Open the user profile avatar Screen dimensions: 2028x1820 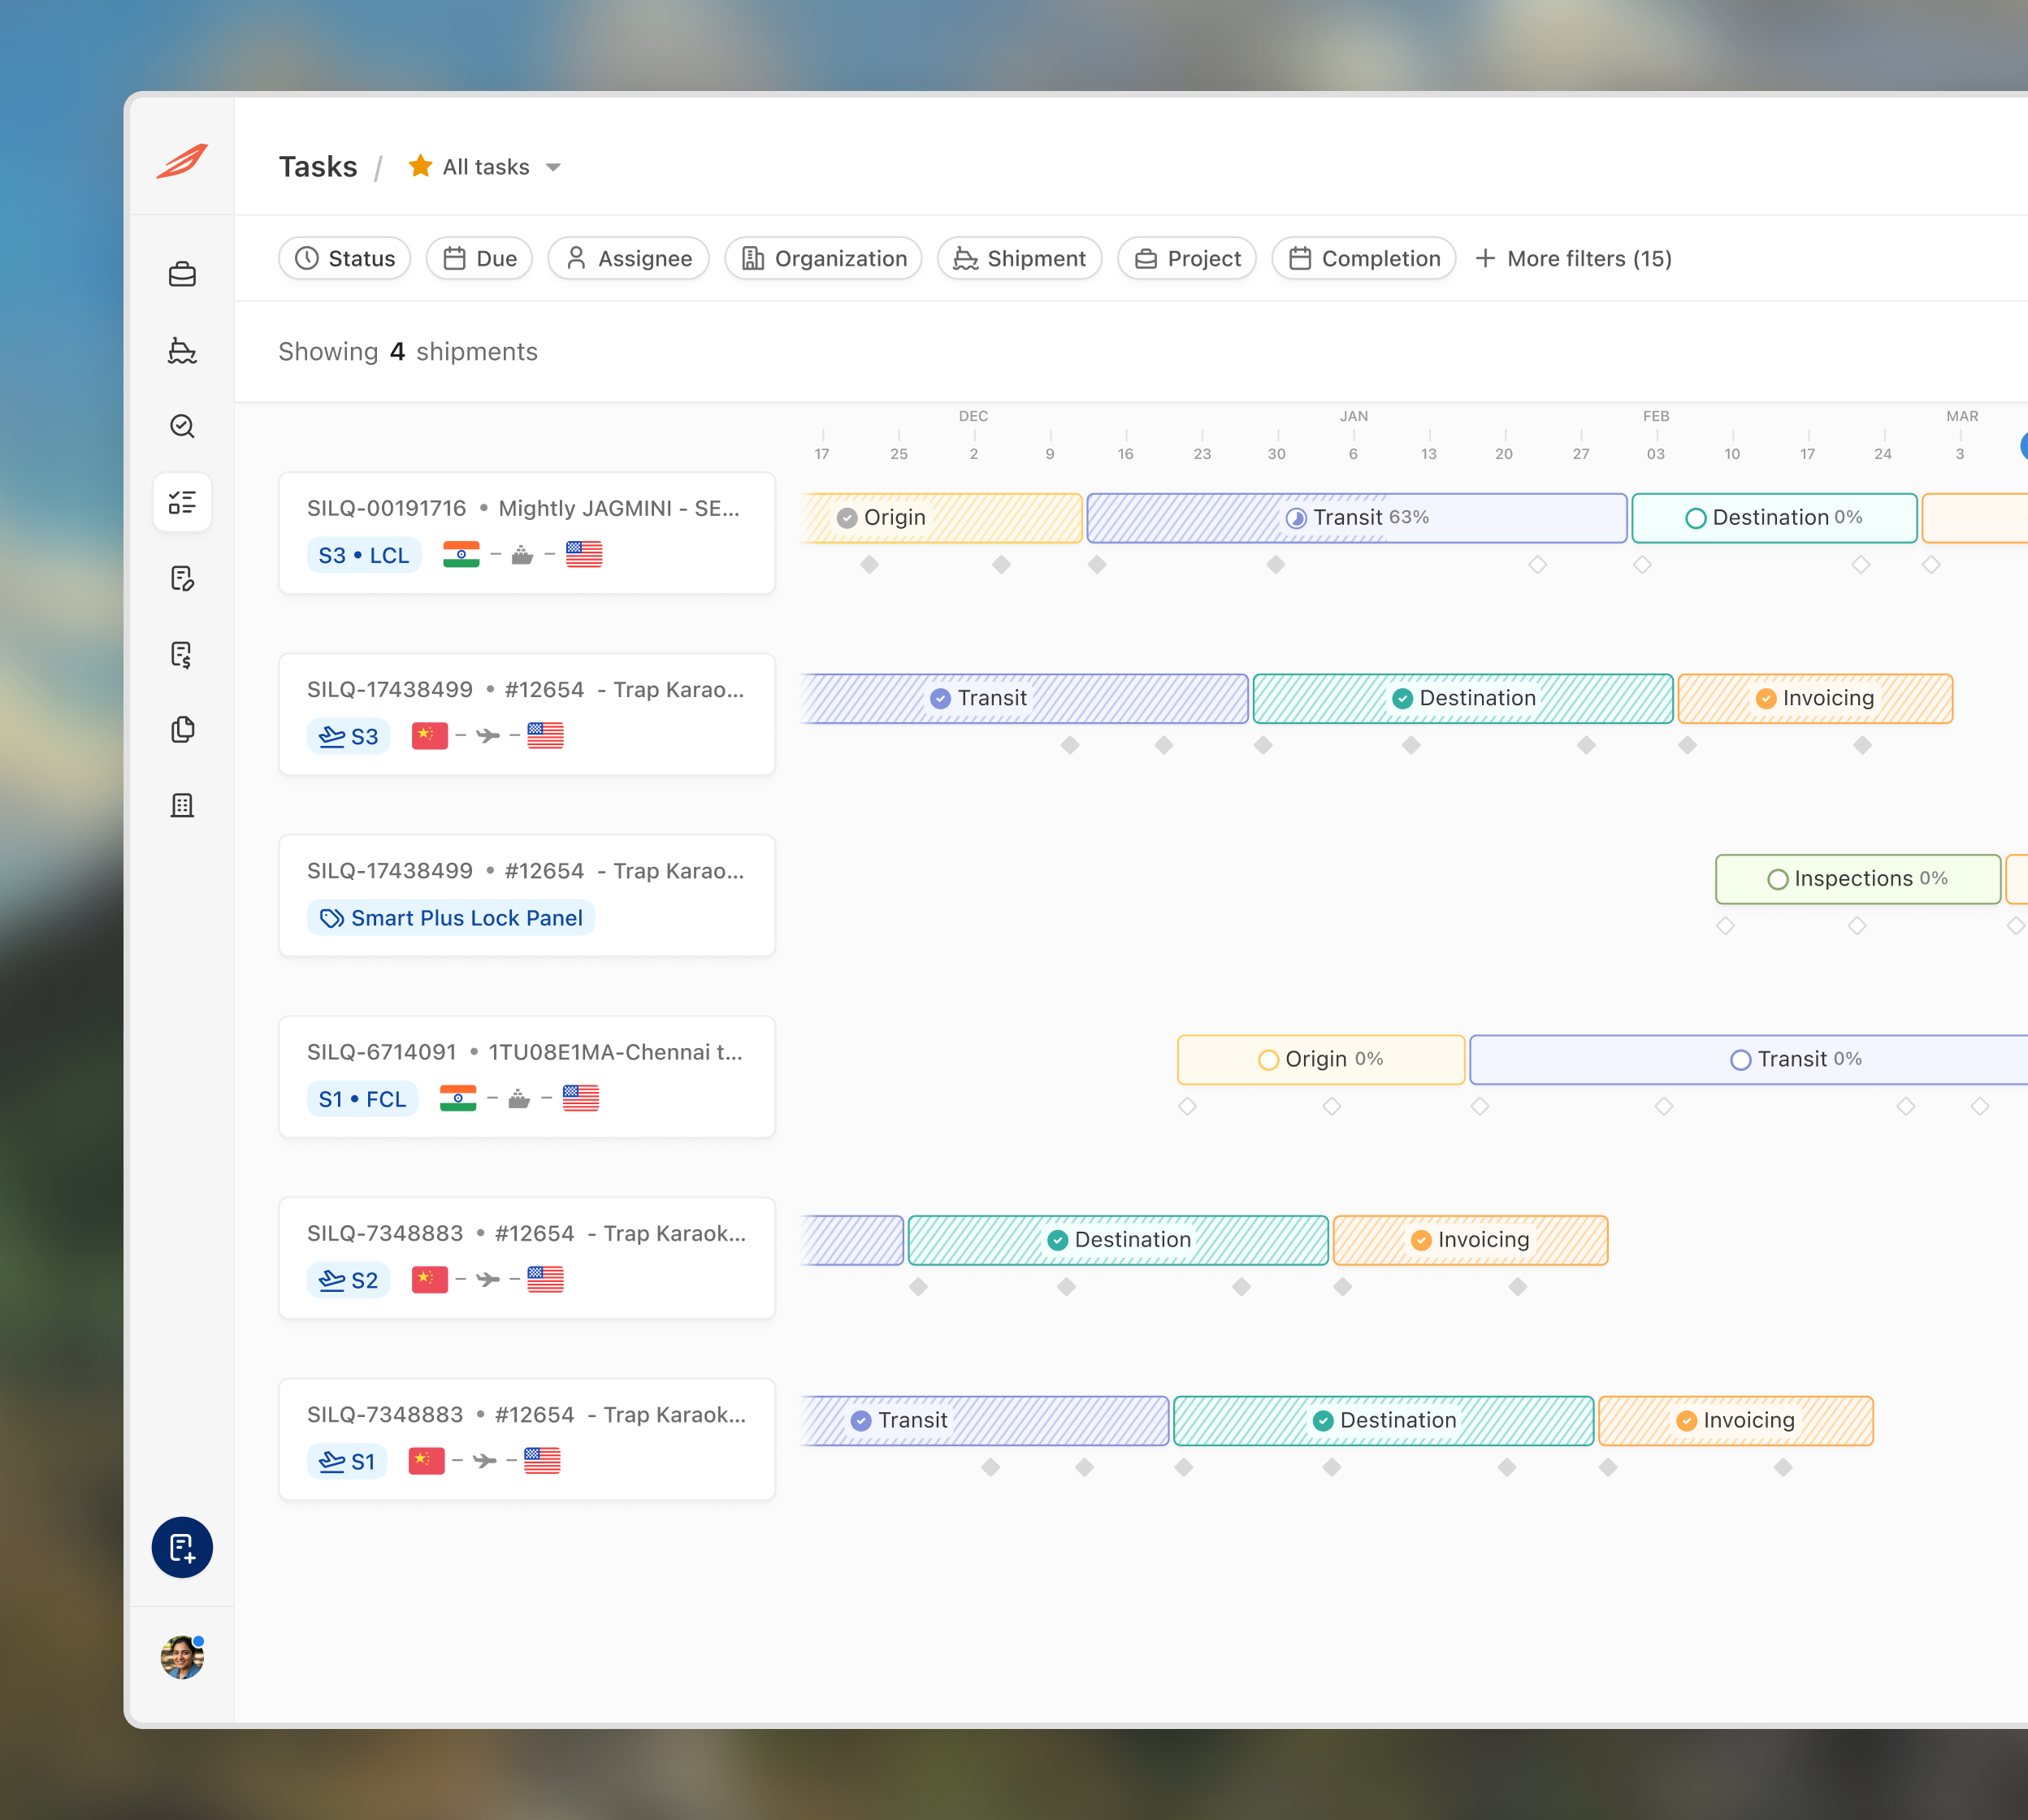click(x=182, y=1657)
